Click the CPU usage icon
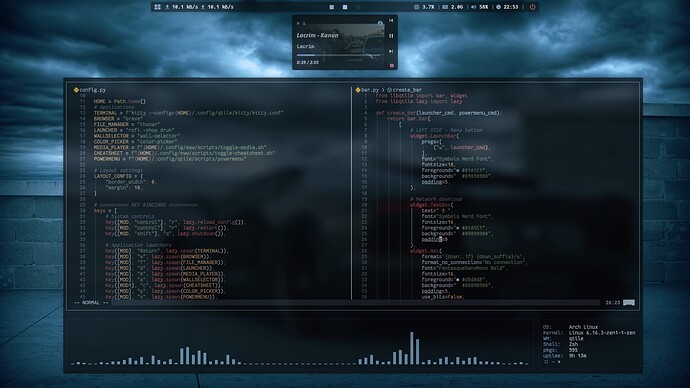The width and height of the screenshot is (690, 388). pyautogui.click(x=416, y=7)
